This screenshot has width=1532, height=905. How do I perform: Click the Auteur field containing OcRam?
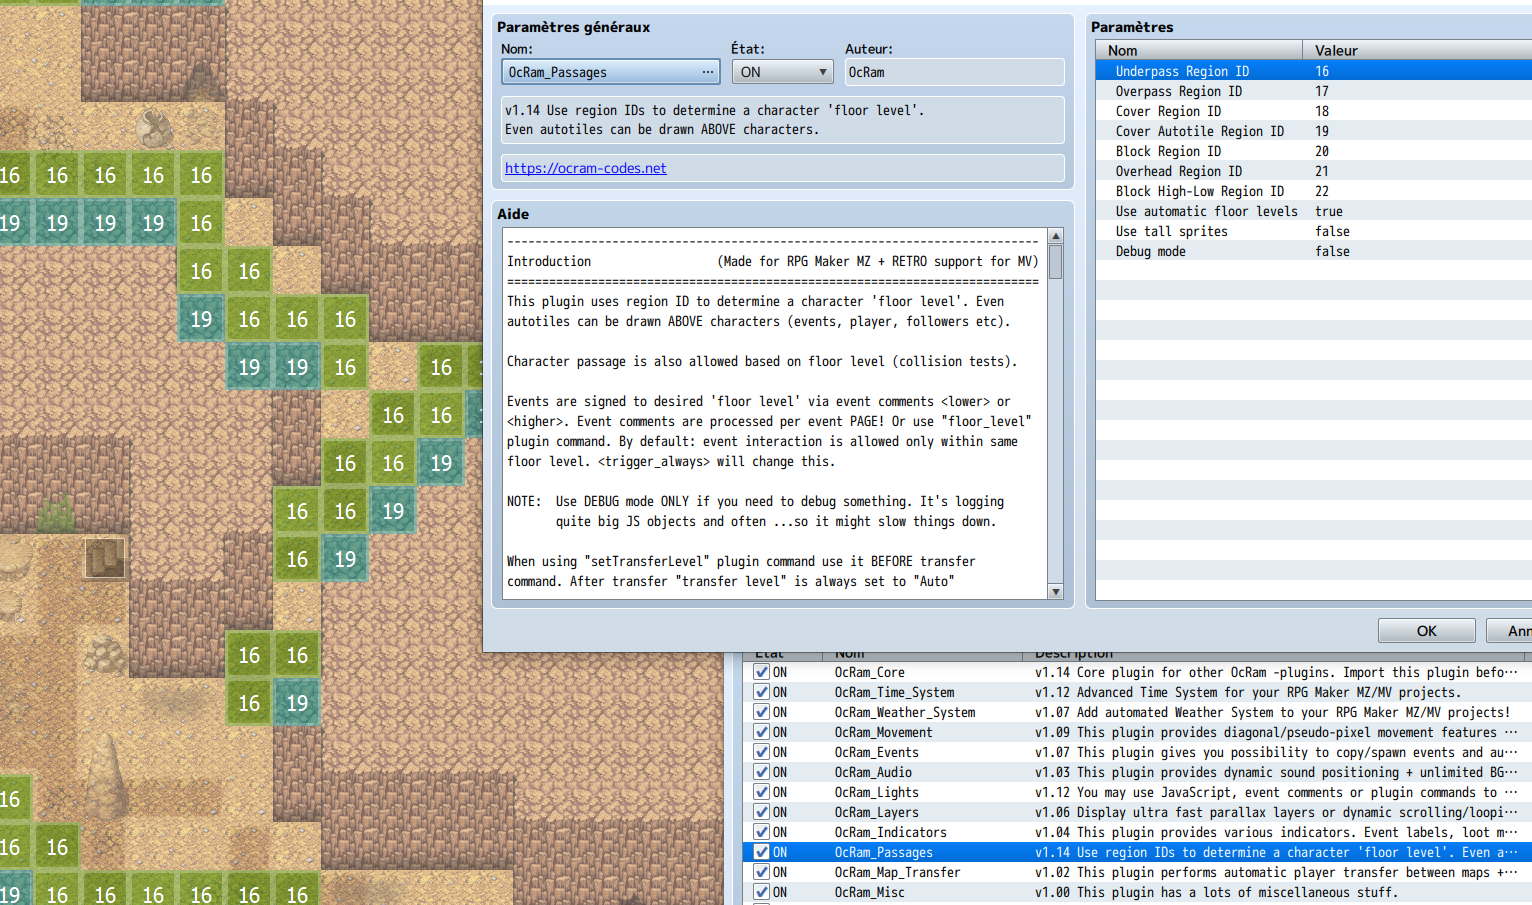[x=954, y=72]
